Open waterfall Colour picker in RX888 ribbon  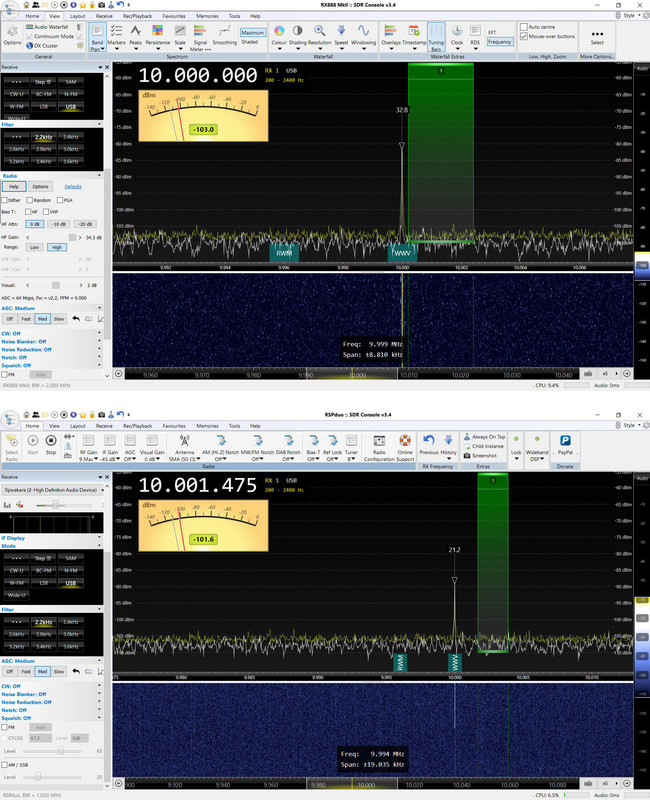pos(279,37)
